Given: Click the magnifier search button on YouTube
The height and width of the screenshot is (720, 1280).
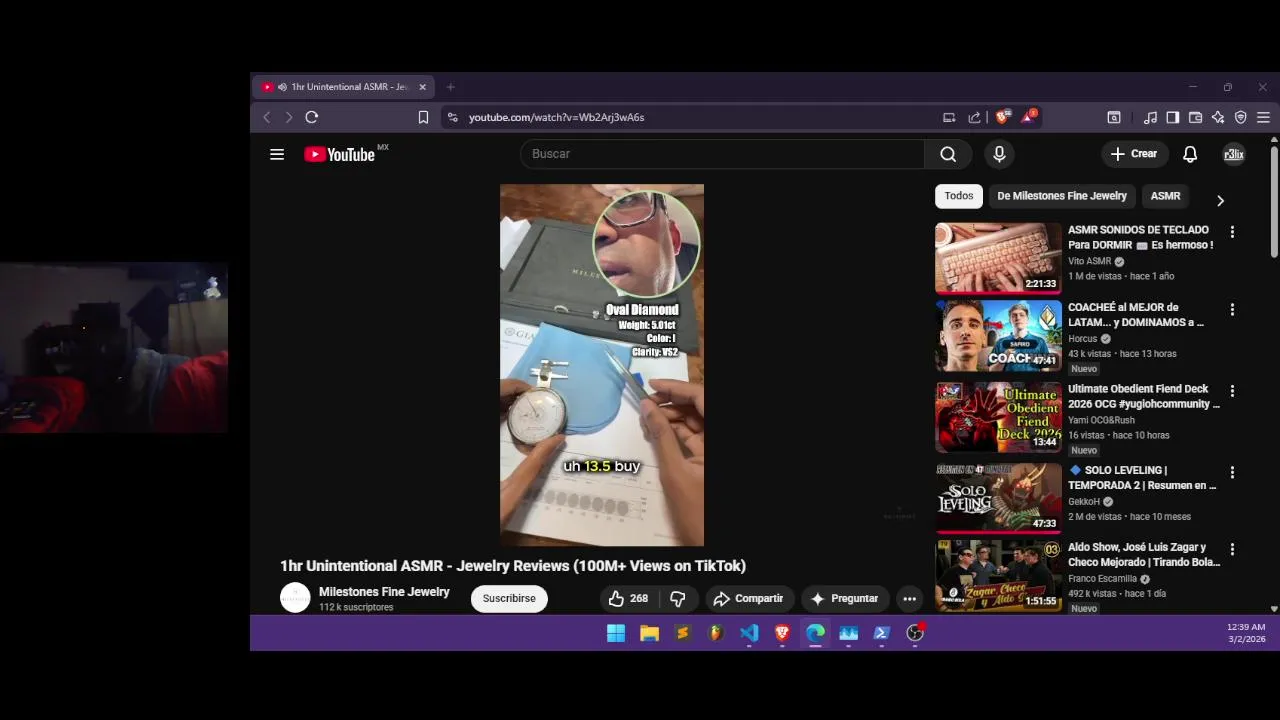Looking at the screenshot, I should click(x=948, y=154).
